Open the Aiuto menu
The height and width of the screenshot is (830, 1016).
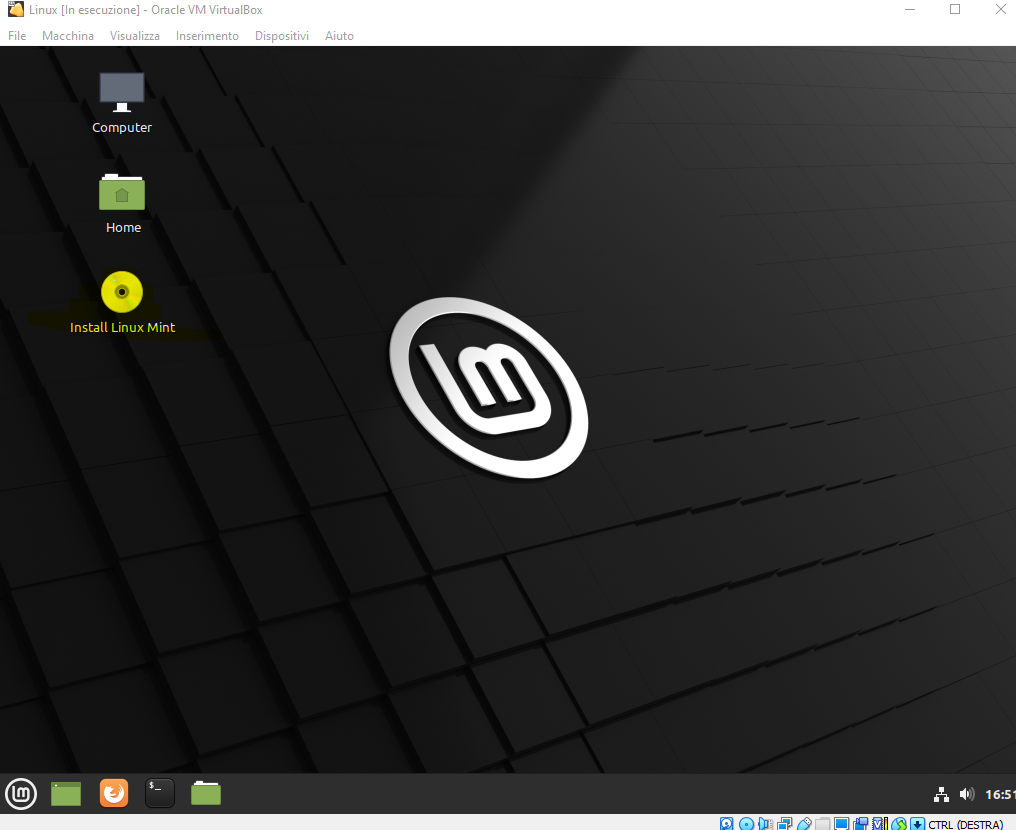point(340,36)
